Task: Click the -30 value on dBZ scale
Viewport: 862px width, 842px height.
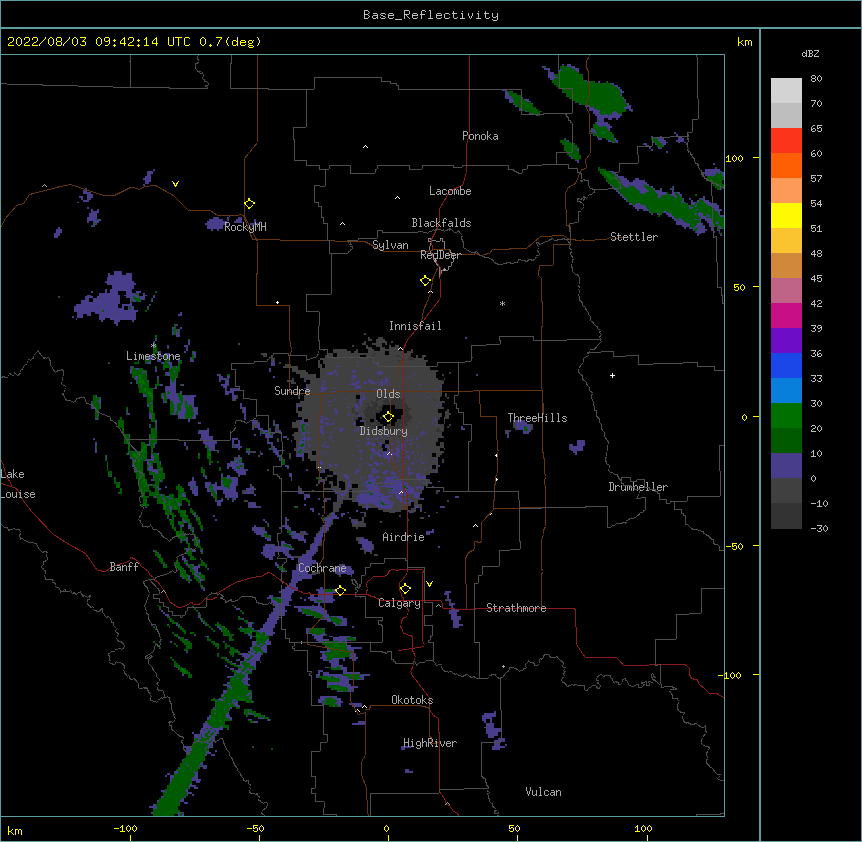Action: tap(819, 529)
